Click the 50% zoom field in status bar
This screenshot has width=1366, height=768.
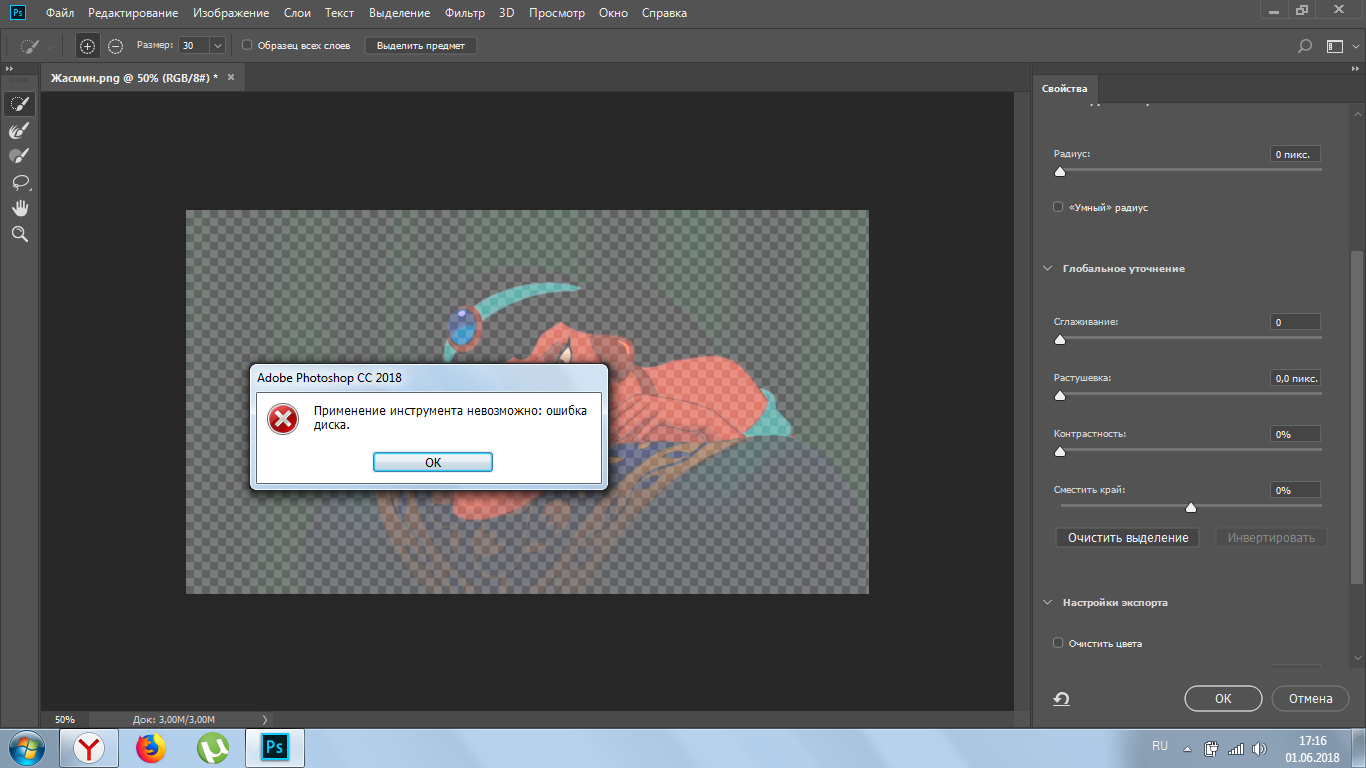(x=65, y=719)
